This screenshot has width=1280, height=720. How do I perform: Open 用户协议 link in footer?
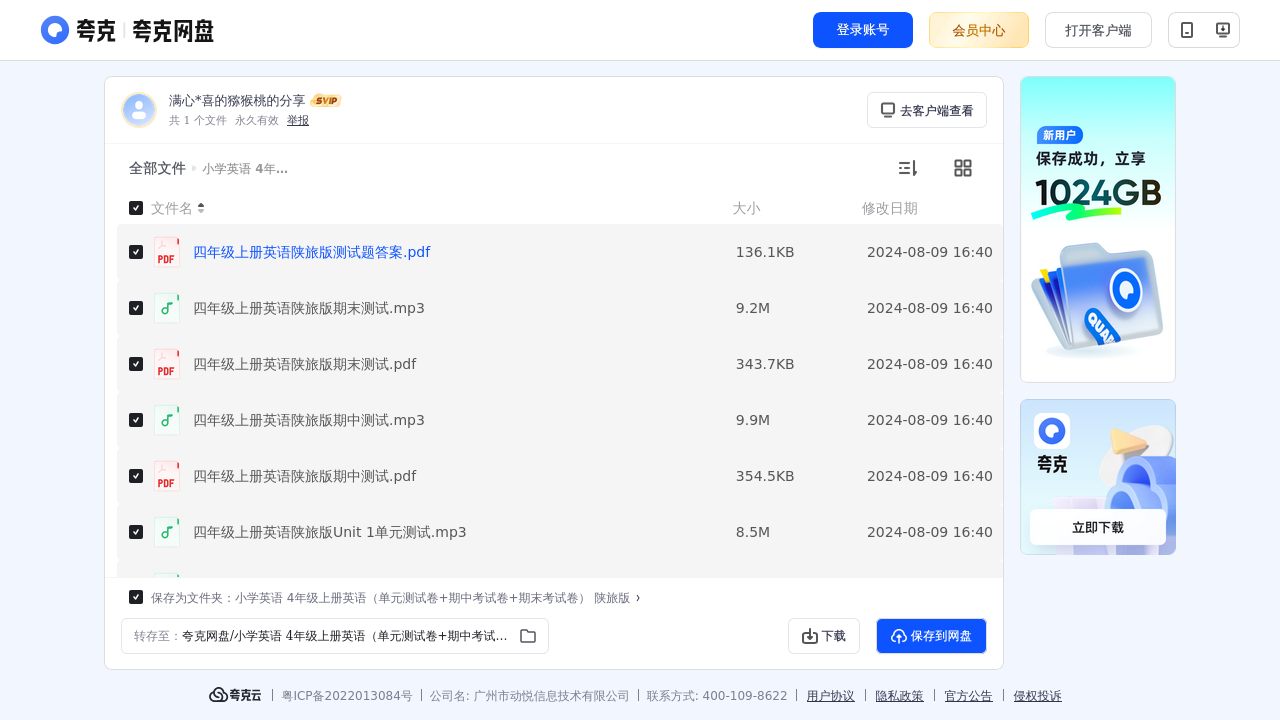(831, 696)
